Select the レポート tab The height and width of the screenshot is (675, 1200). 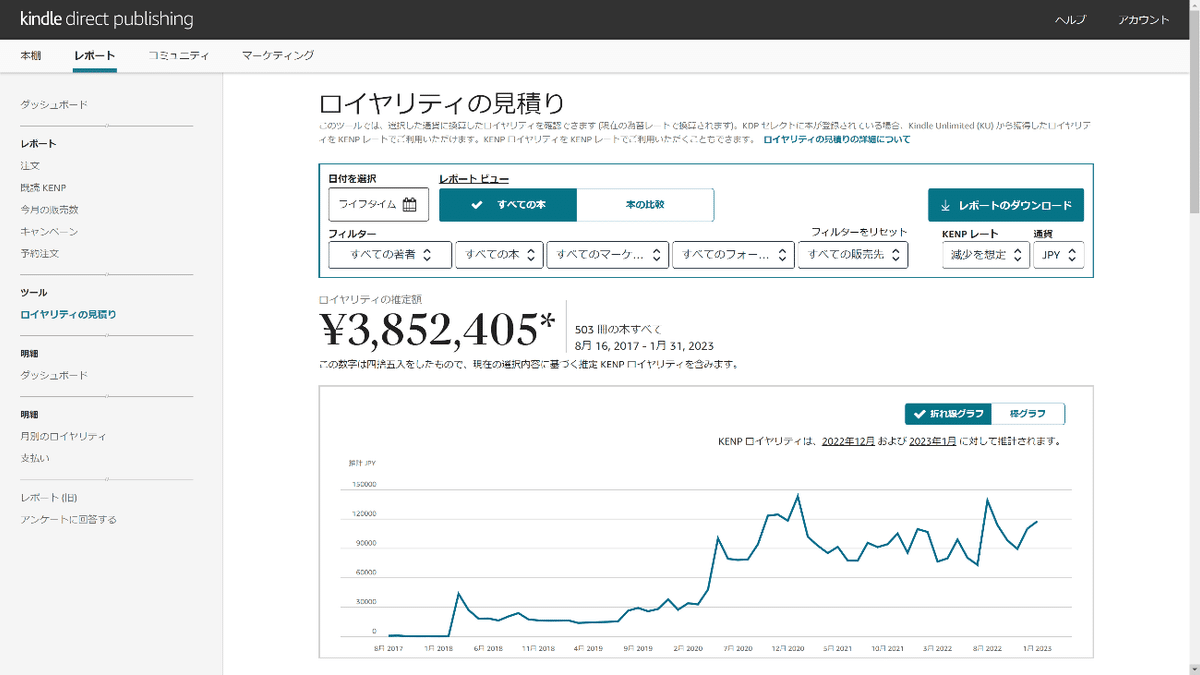[94, 56]
